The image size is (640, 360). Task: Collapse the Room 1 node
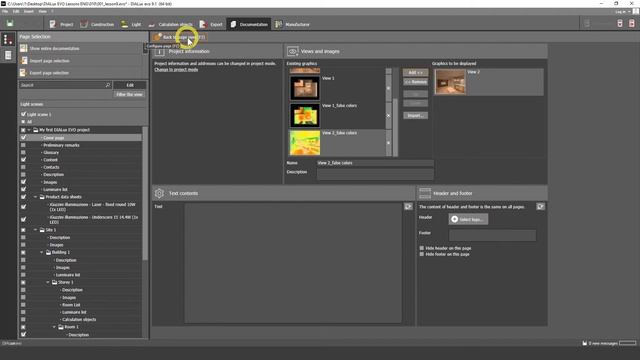pos(54,327)
